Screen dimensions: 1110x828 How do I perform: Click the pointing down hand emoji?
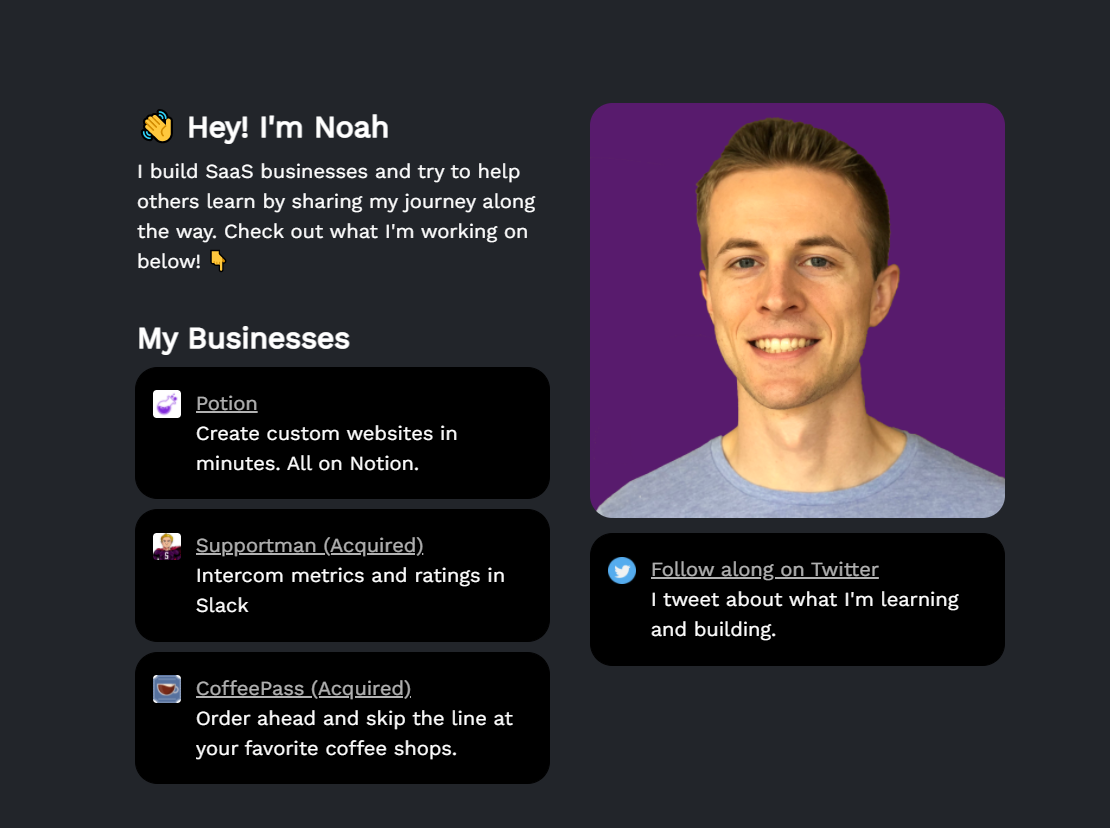pos(217,261)
